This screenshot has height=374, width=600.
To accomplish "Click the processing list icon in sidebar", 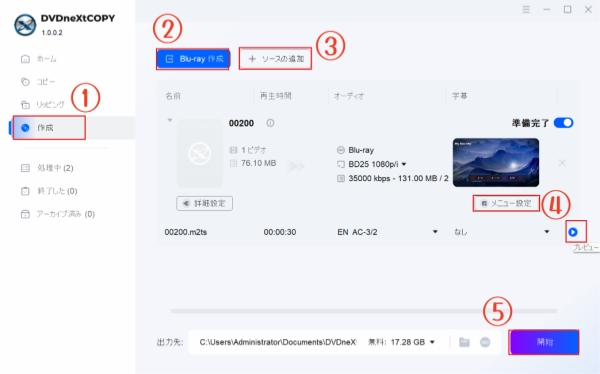I will click(x=25, y=168).
